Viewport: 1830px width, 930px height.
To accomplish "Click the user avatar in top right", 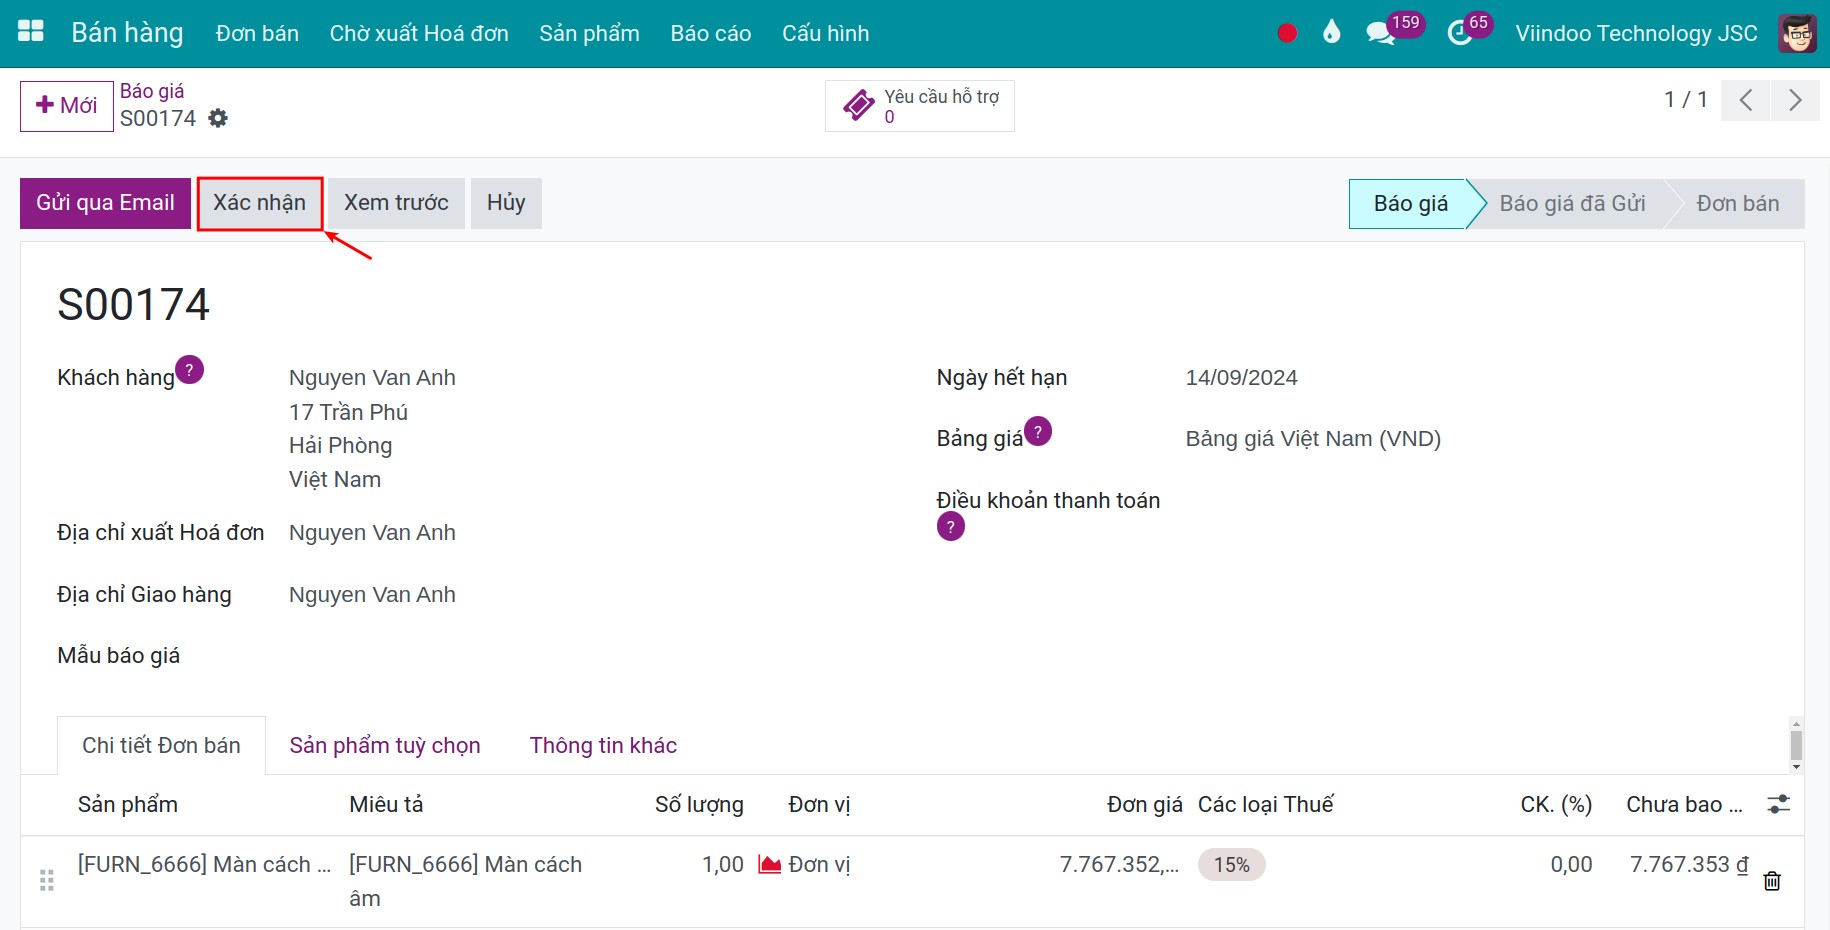I will pos(1797,33).
